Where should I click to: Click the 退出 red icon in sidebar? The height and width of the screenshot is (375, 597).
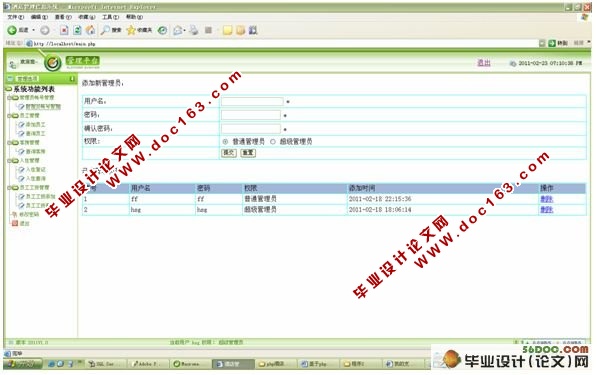point(15,223)
